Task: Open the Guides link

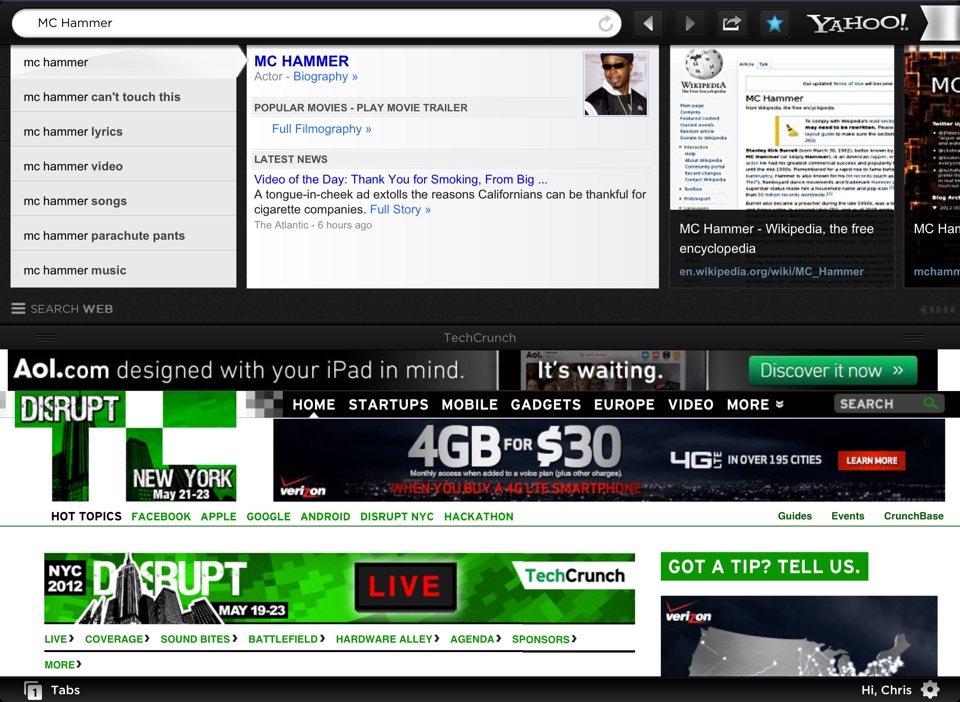Action: (795, 516)
